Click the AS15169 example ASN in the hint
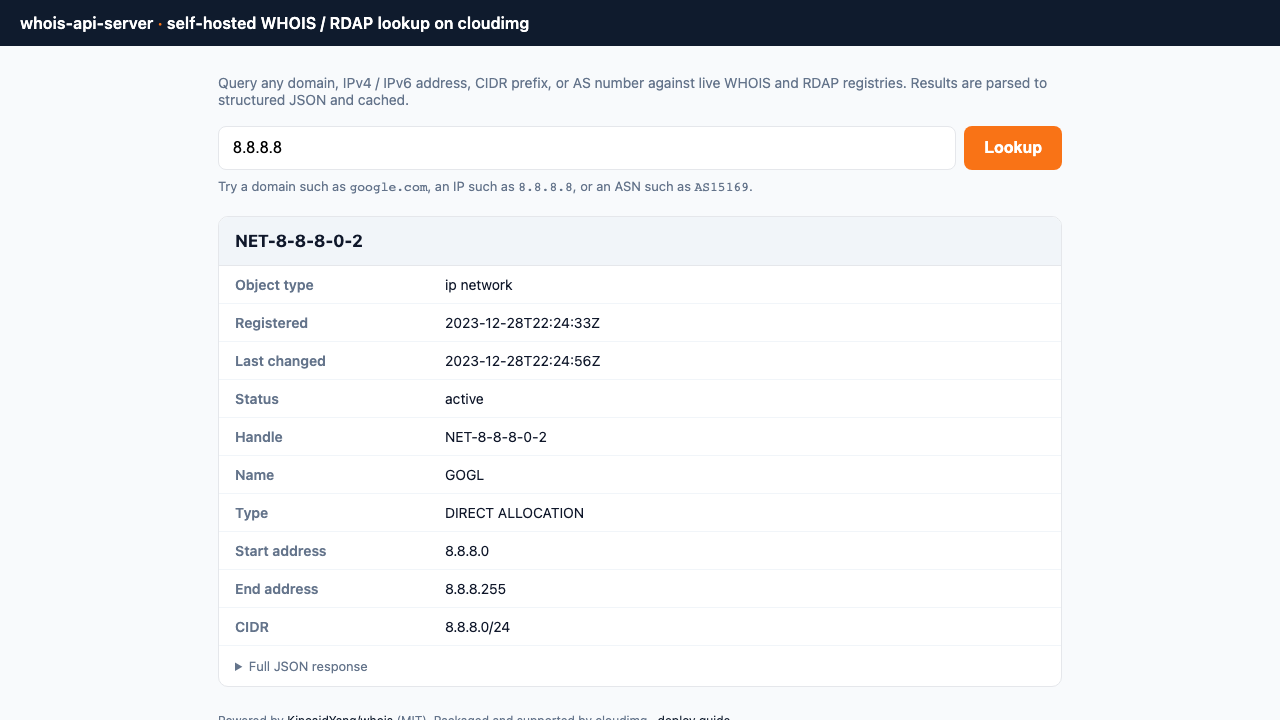The image size is (1280, 720). click(x=722, y=187)
